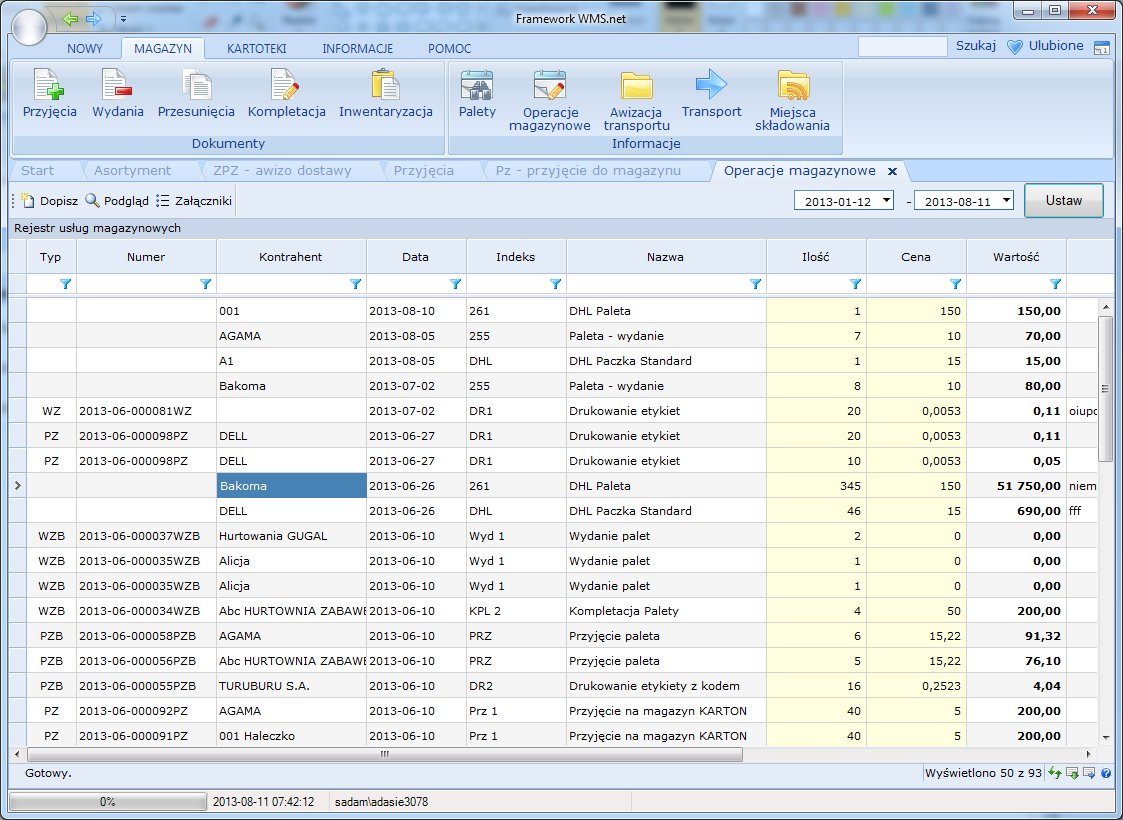This screenshot has width=1123, height=820.
Task: Expand the end date 2013-08-11 dropdown
Action: [1006, 200]
